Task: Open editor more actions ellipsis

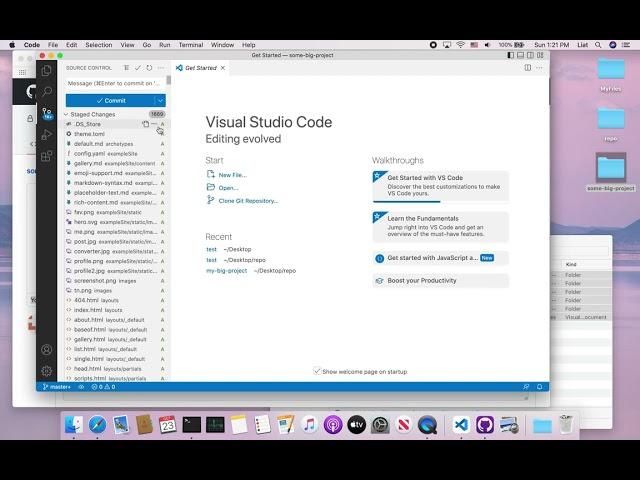Action: [x=540, y=68]
